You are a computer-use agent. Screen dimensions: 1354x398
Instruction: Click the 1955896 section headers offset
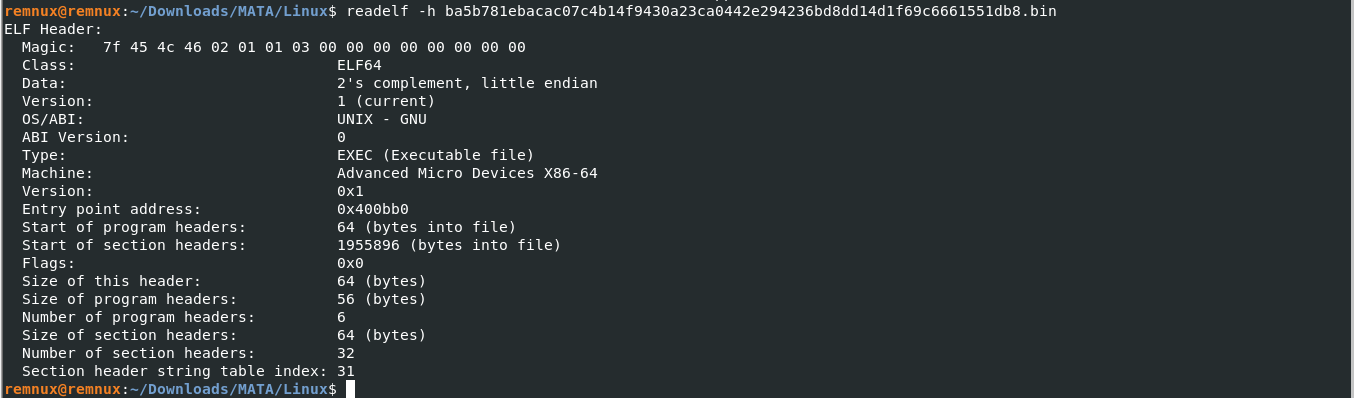pos(368,245)
